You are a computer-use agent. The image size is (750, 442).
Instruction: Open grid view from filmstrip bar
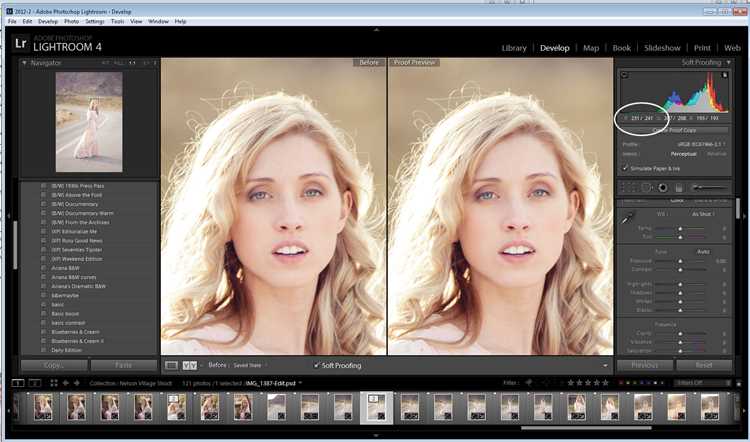54,383
